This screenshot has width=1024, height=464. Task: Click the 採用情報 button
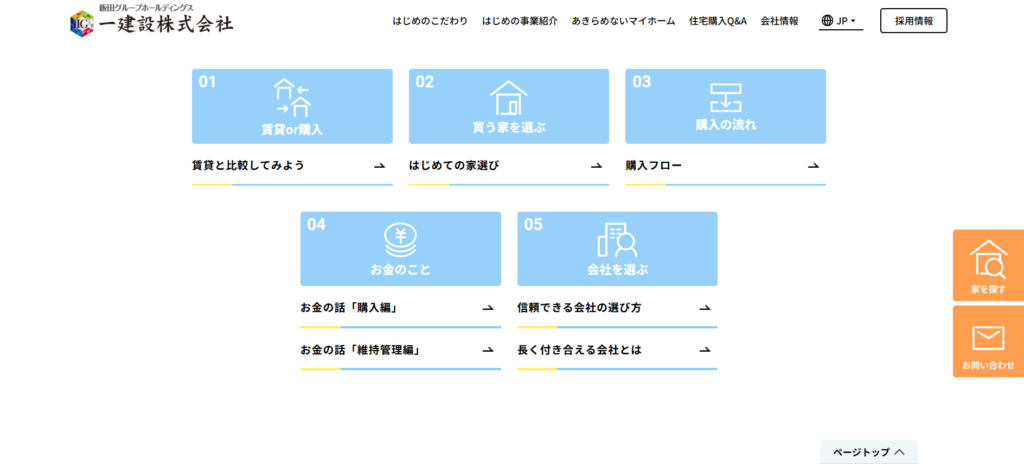click(913, 20)
